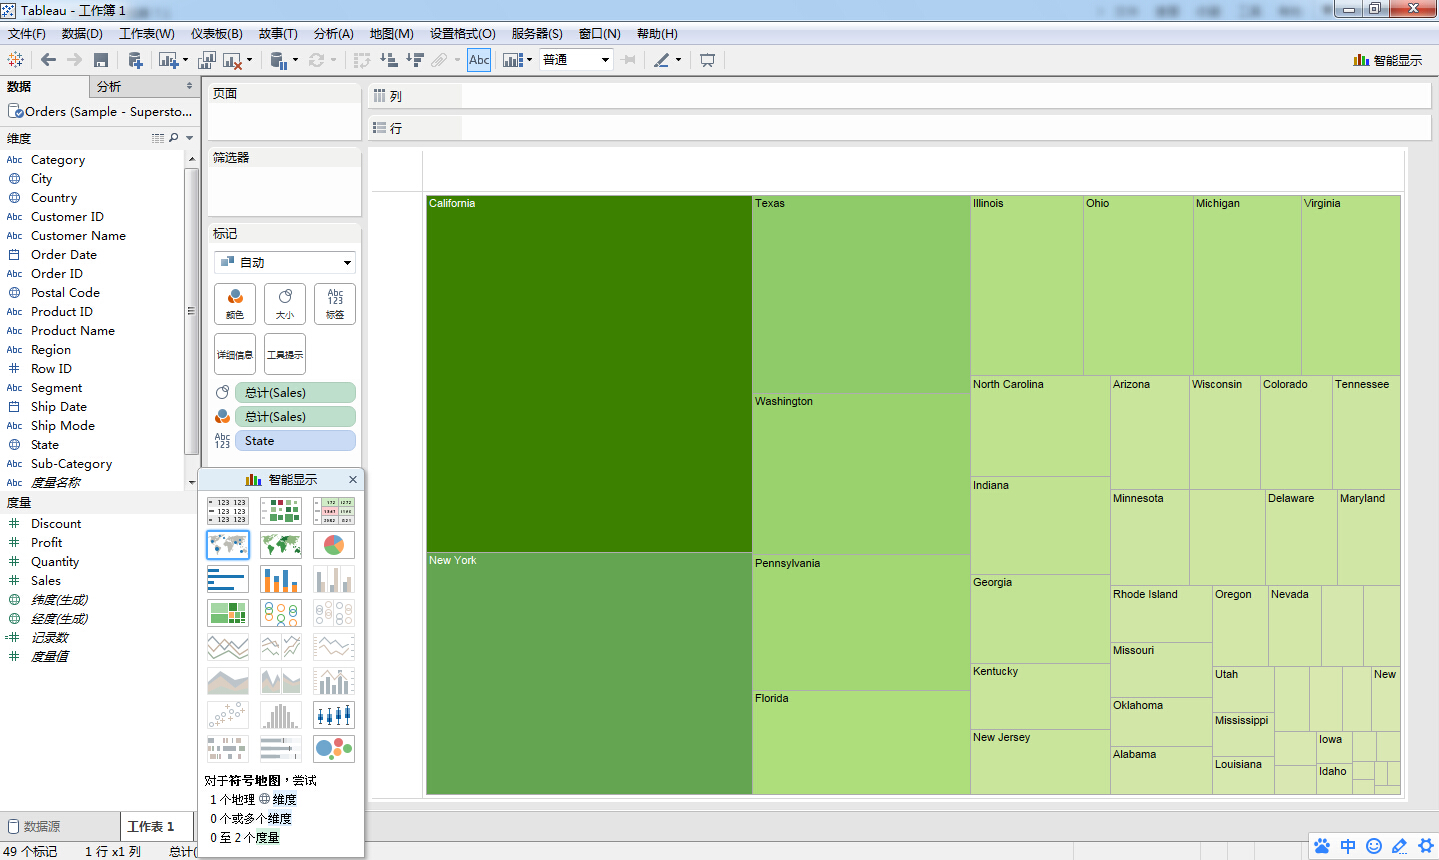
Task: Choose packed bubbles in Show Me
Action: tap(334, 749)
